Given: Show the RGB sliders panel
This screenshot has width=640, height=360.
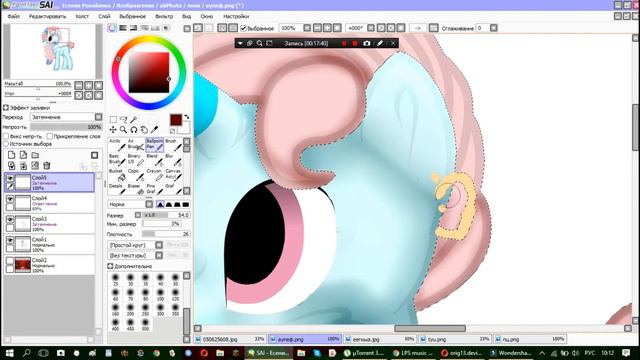Looking at the screenshot, I should (123, 28).
